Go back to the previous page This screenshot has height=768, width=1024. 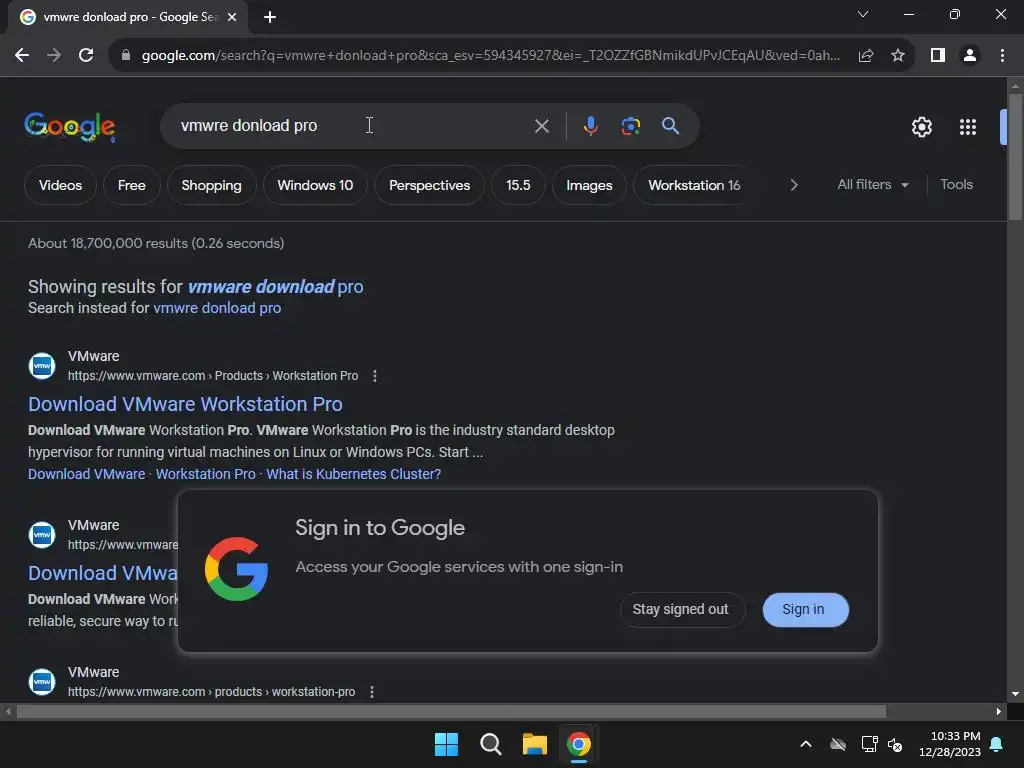[22, 56]
